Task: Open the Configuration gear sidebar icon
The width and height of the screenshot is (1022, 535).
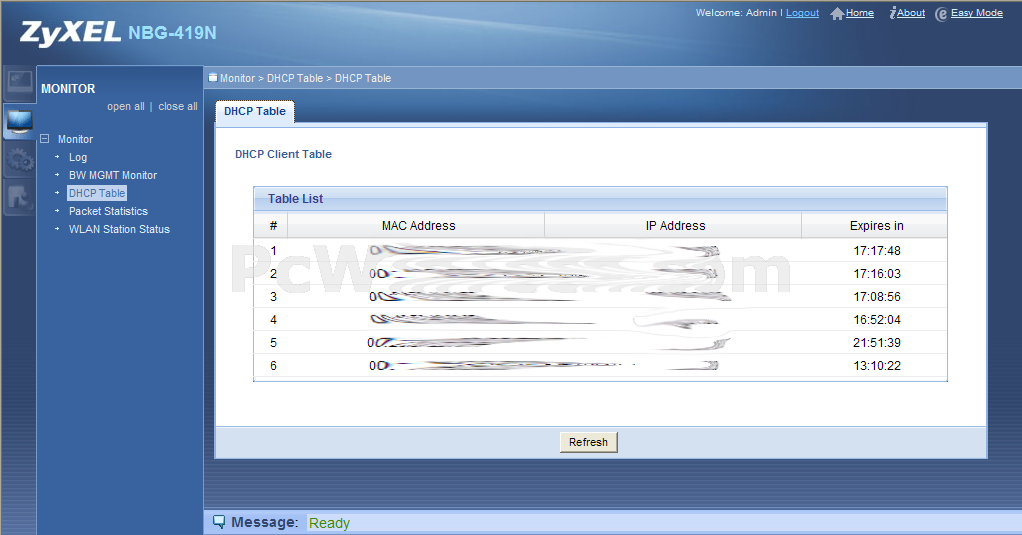Action: 19,159
